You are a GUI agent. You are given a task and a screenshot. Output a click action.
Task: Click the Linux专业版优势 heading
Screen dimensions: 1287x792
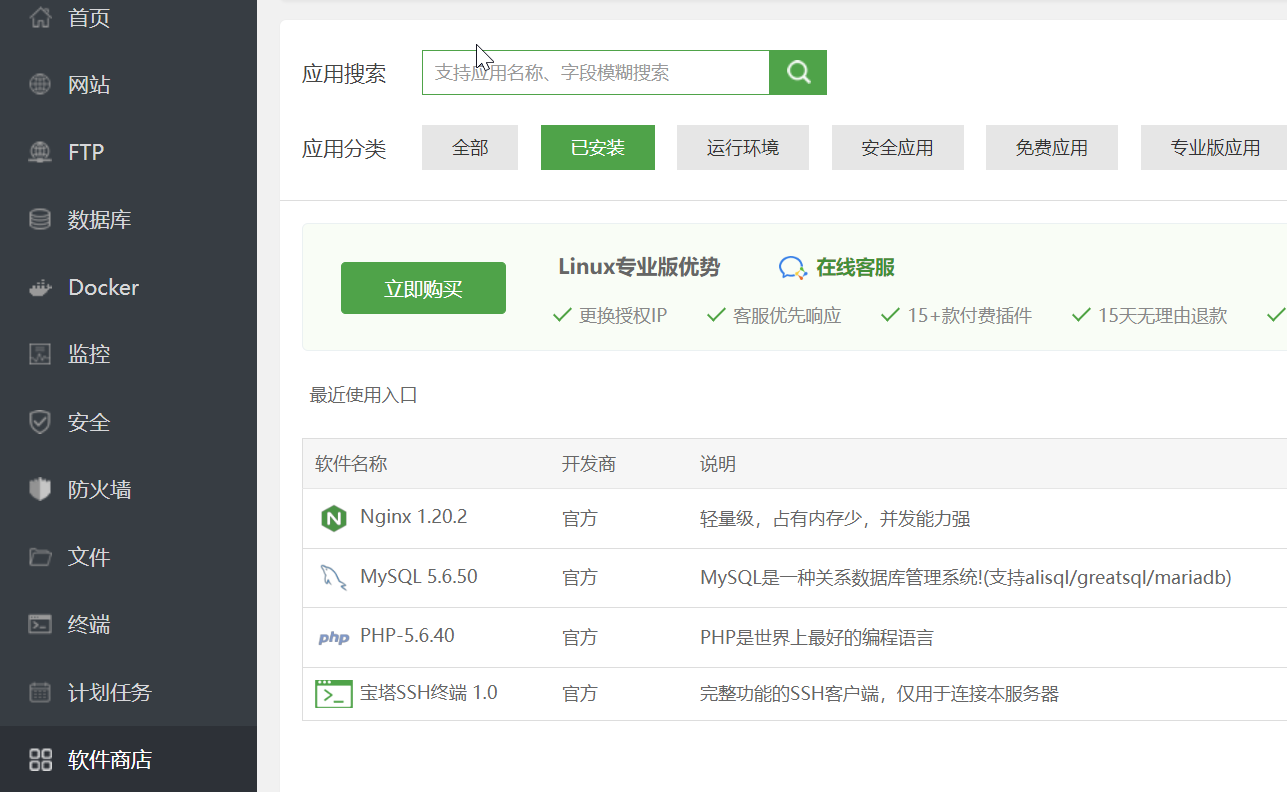[x=639, y=267]
